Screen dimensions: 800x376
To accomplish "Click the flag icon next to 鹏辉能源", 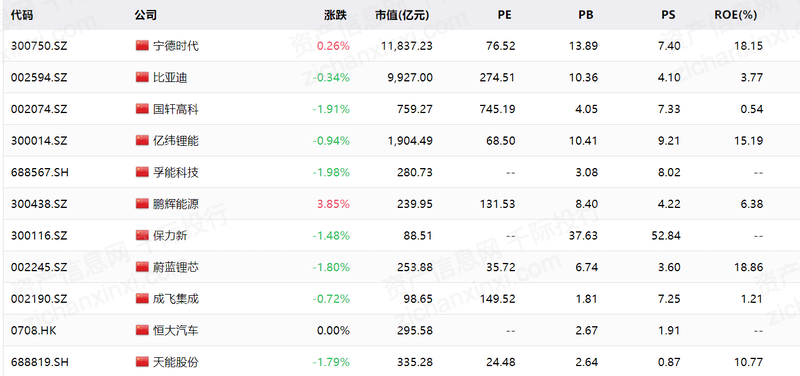I will click(x=142, y=204).
